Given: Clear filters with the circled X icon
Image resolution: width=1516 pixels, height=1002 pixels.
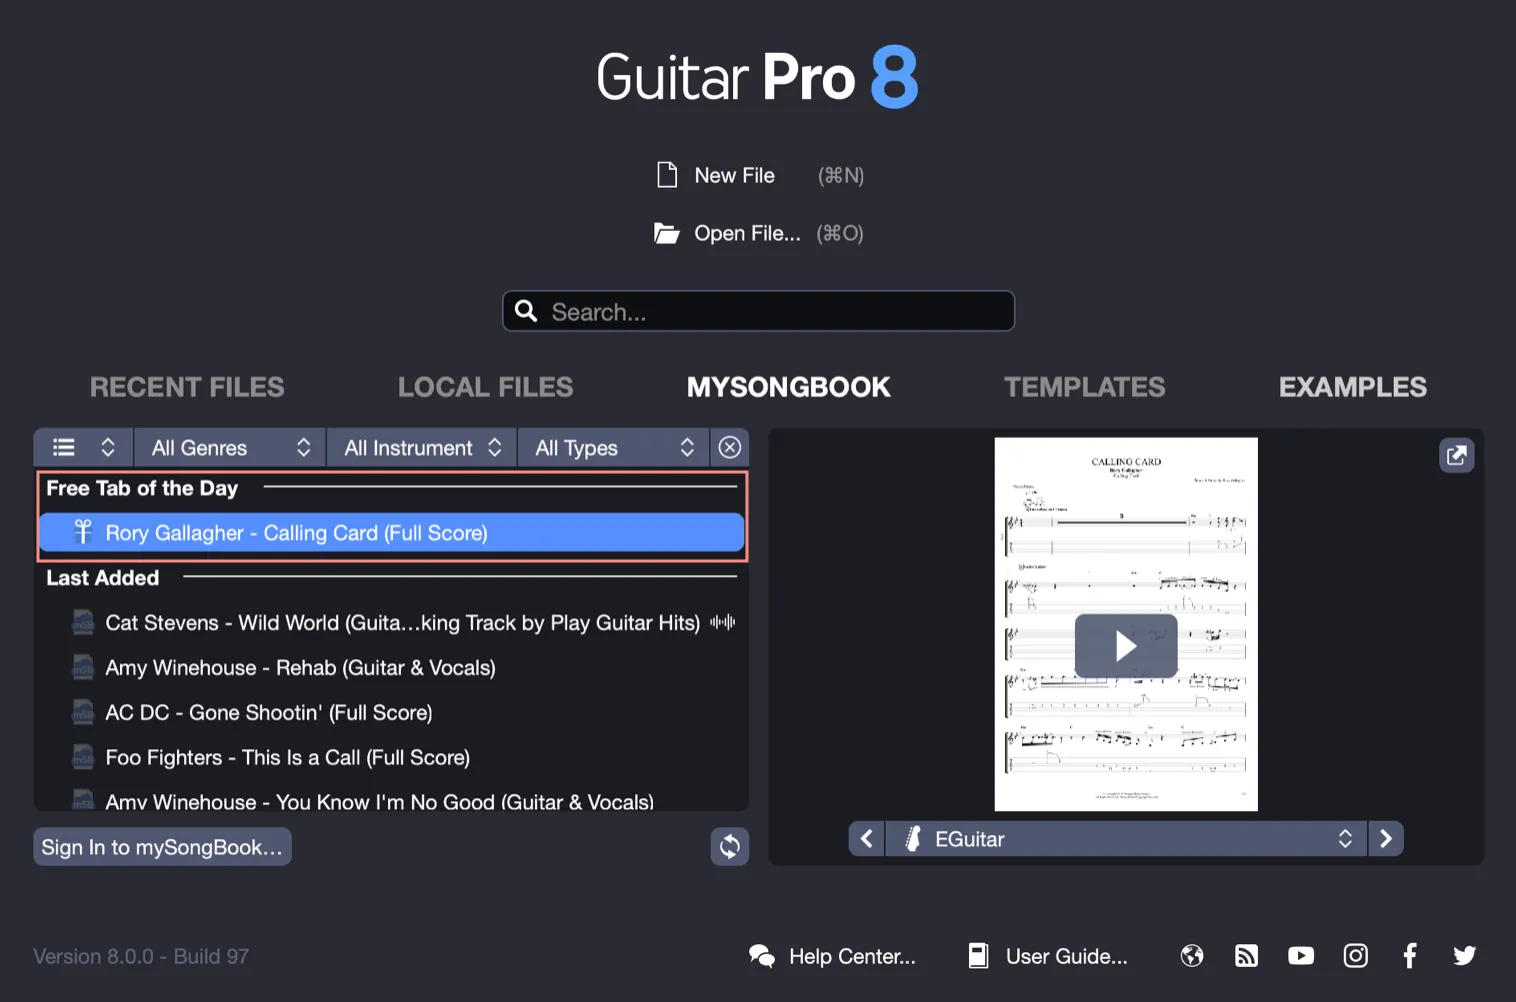Looking at the screenshot, I should [x=730, y=447].
